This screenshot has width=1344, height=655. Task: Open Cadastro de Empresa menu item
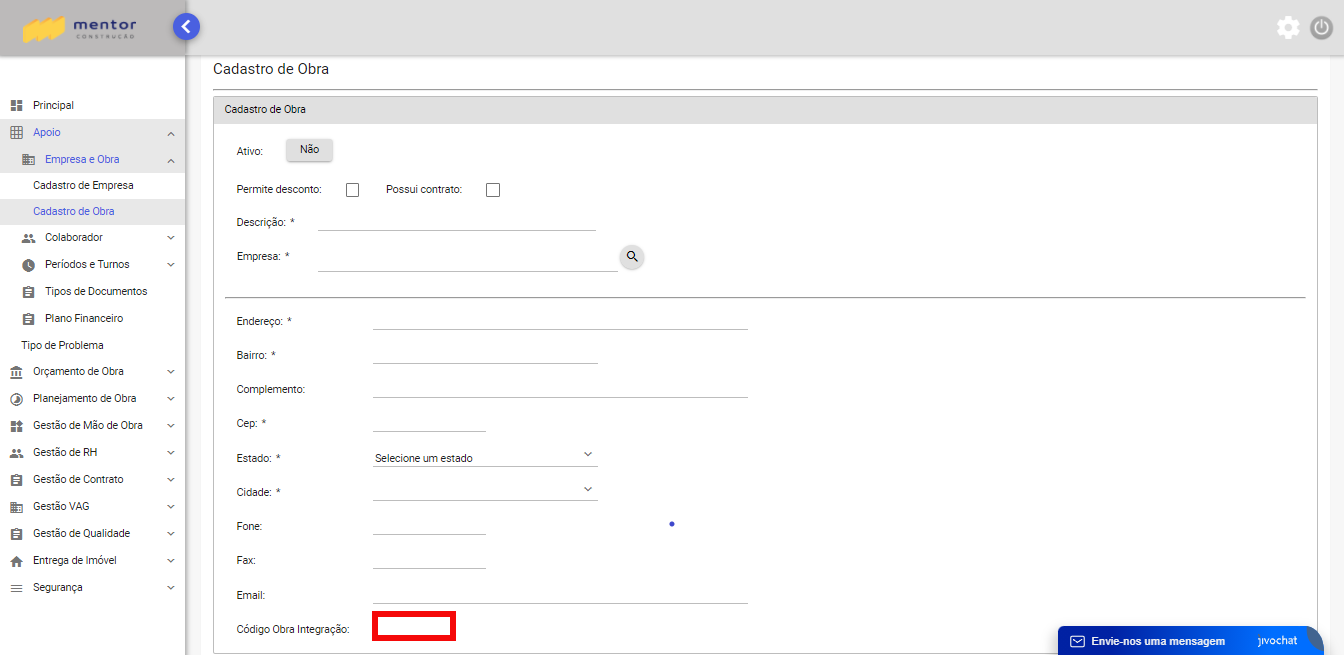coord(83,185)
